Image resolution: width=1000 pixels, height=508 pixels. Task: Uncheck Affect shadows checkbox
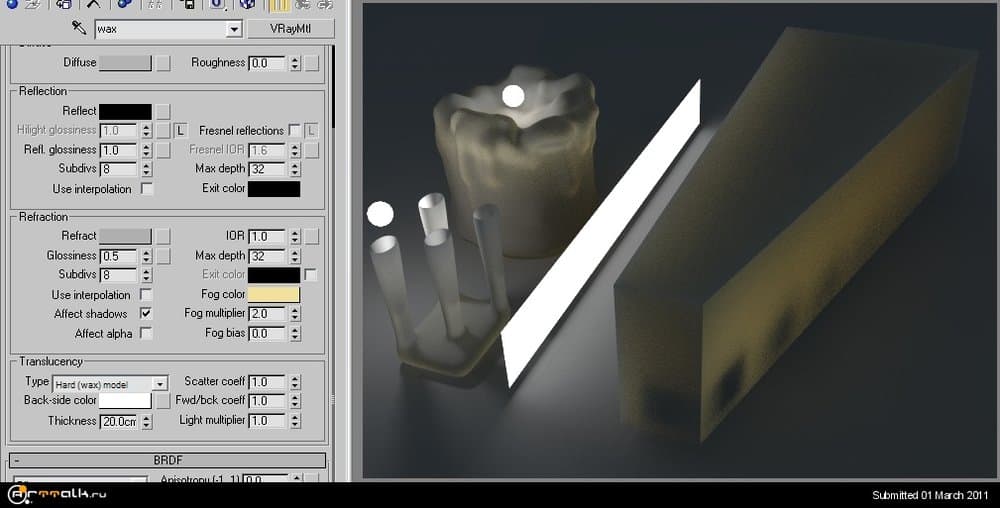coord(146,314)
